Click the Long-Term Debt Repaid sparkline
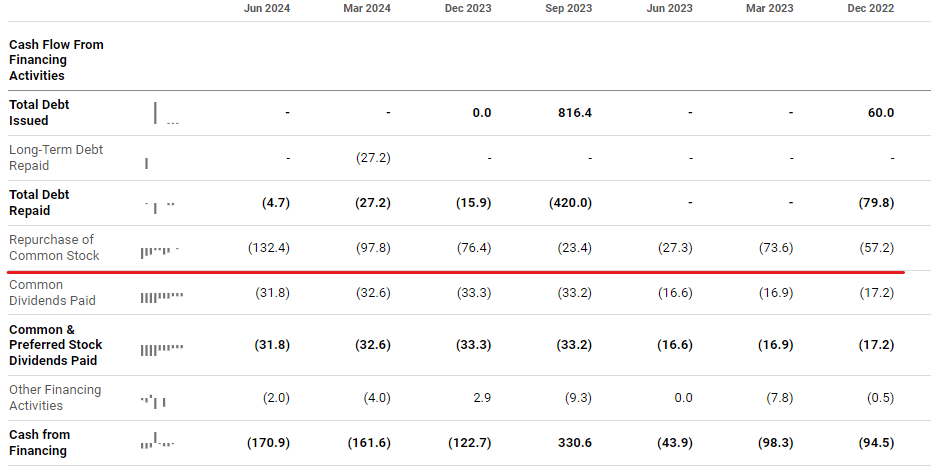This screenshot has width=931, height=466. tap(147, 162)
